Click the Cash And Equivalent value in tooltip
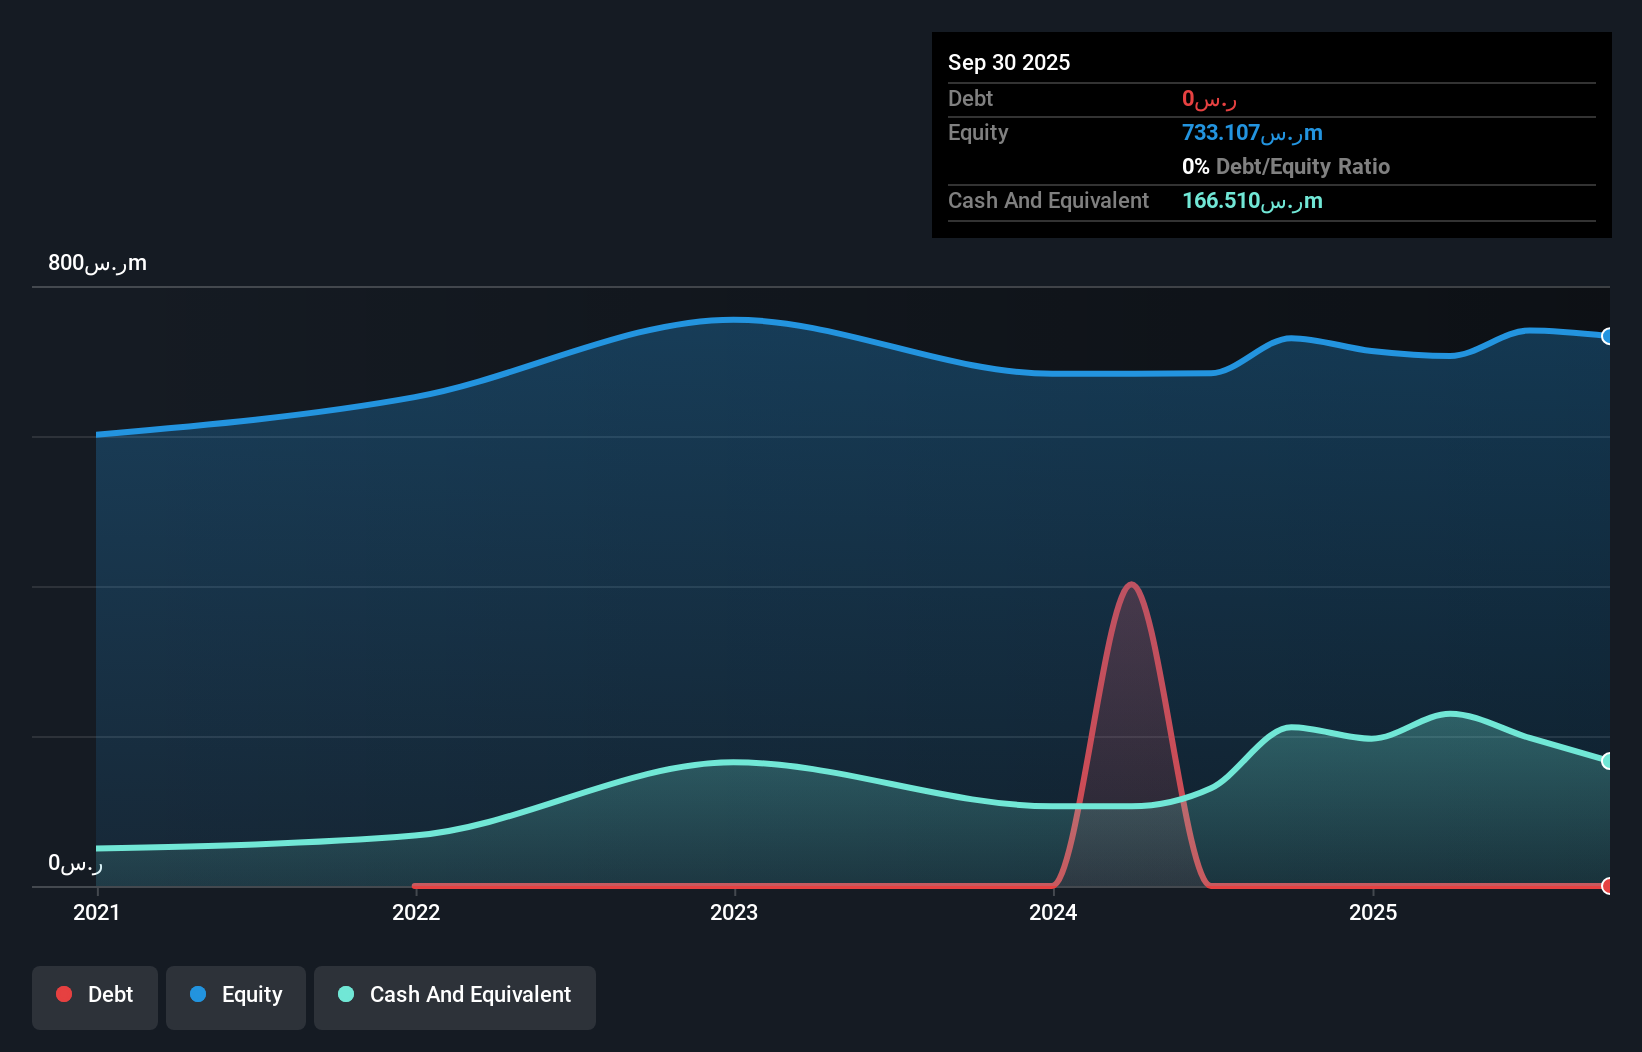Screen dimensions: 1642x1052 click(1252, 201)
